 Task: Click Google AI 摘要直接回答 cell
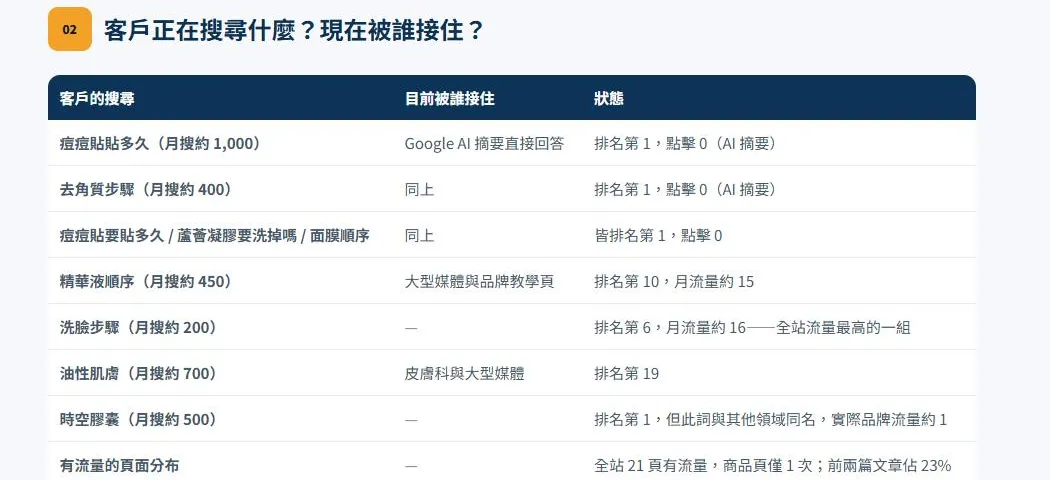[x=484, y=143]
